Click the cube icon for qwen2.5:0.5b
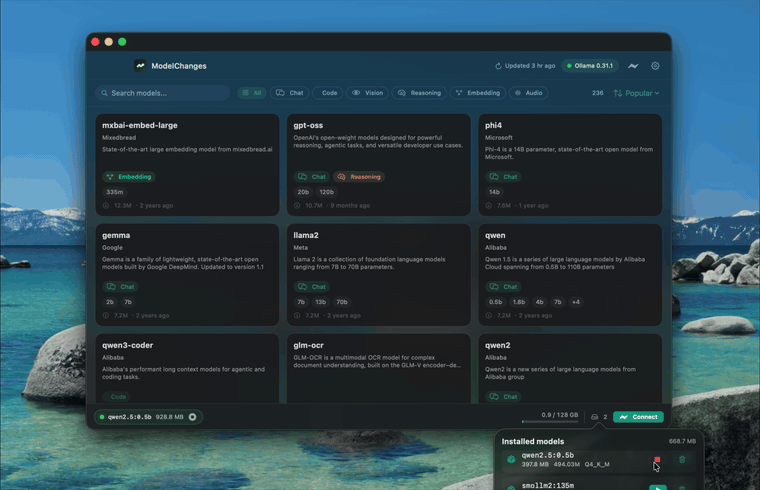 (x=511, y=459)
